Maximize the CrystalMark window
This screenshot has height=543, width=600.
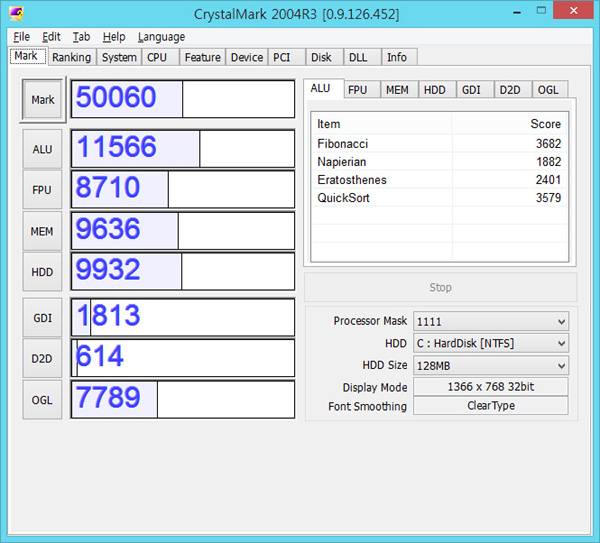point(541,11)
